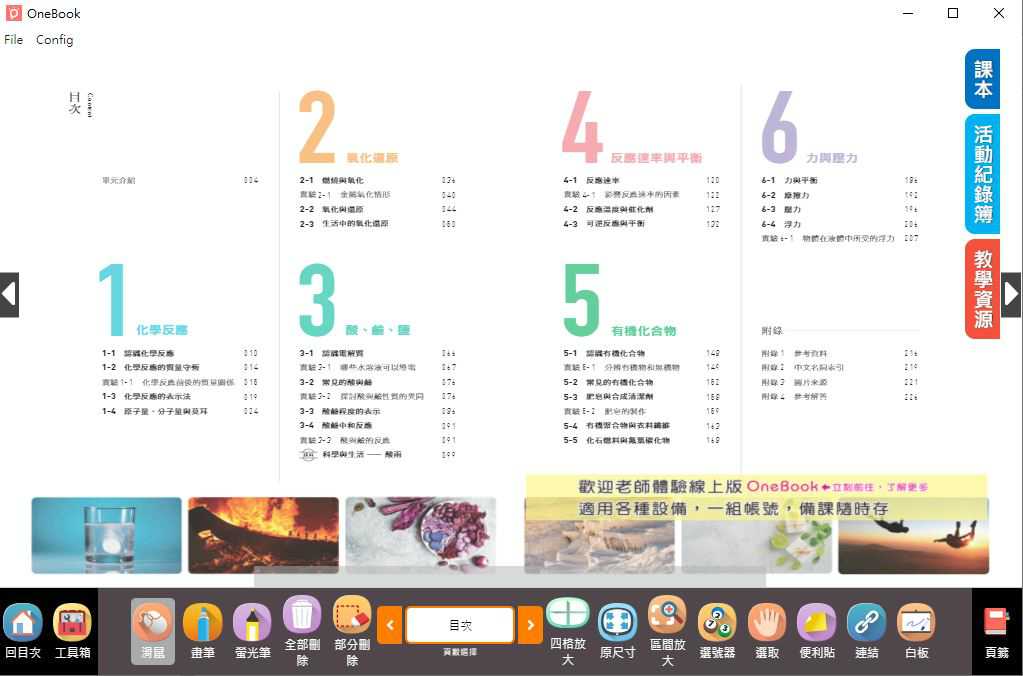The image size is (1023, 676).
Task: Open the Config menu
Action: click(x=55, y=40)
